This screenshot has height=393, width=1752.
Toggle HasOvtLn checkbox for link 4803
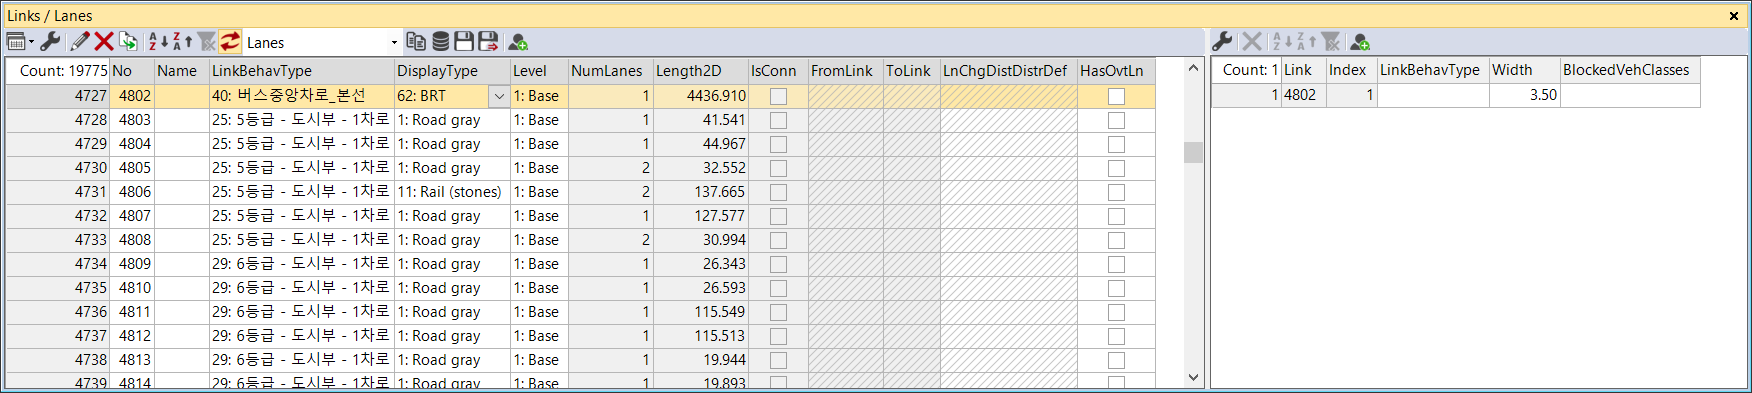pyautogui.click(x=1116, y=120)
